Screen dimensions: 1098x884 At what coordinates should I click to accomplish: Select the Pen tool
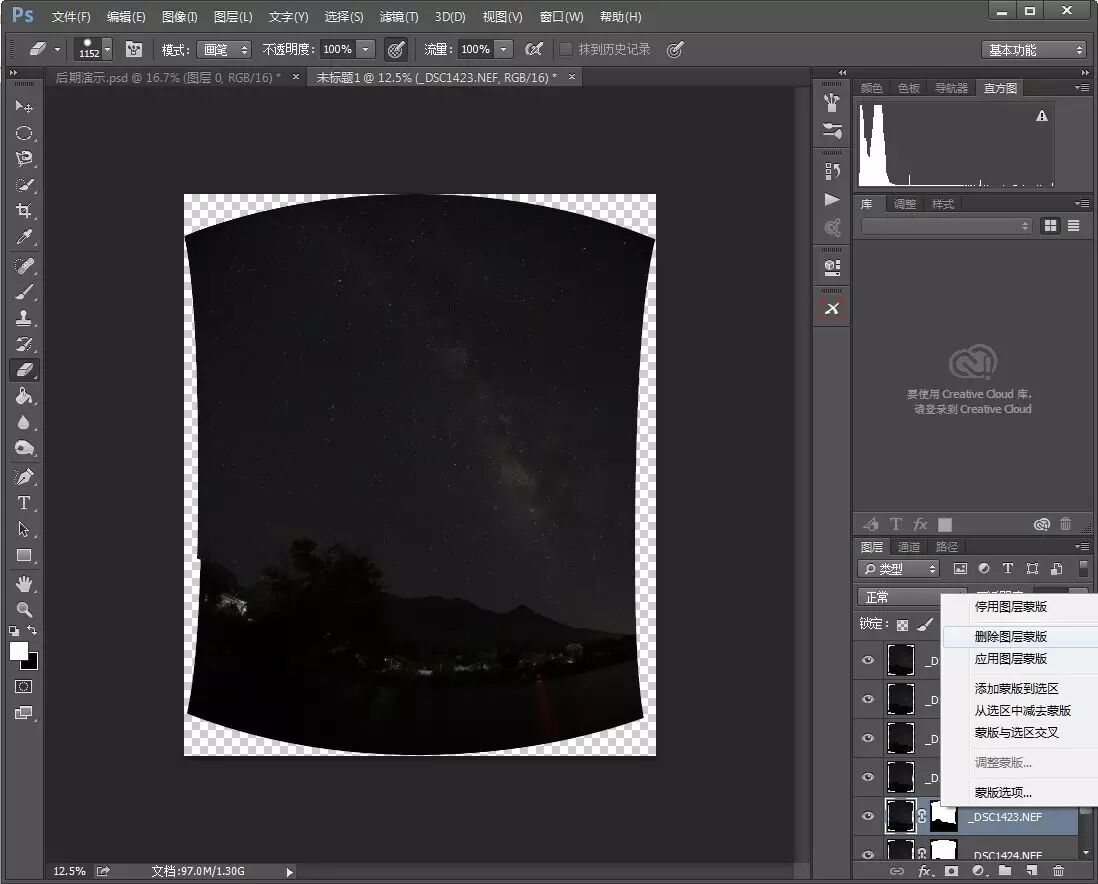click(x=24, y=477)
